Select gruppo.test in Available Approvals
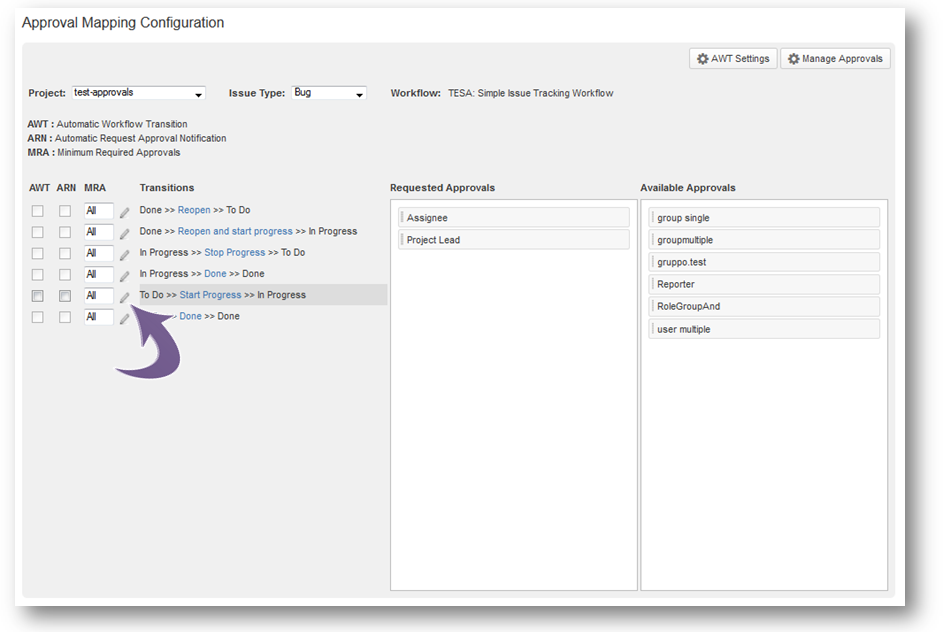This screenshot has height=639, width=946. point(764,262)
